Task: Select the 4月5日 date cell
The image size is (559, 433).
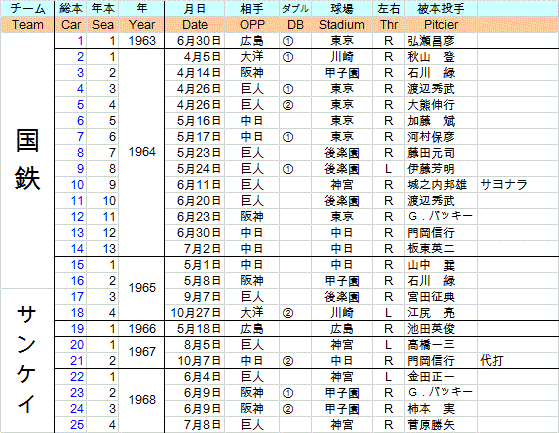Action: 195,57
